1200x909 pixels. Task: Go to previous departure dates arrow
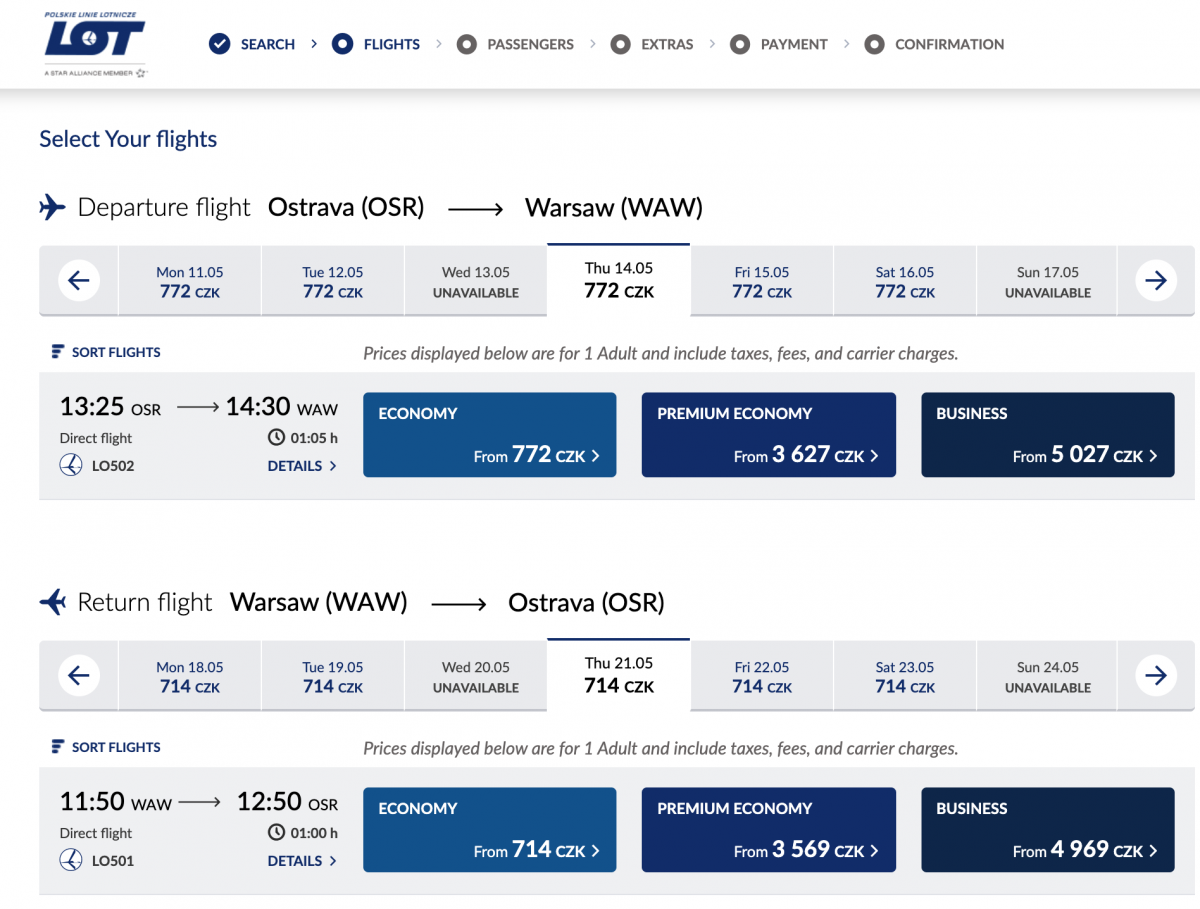[79, 281]
